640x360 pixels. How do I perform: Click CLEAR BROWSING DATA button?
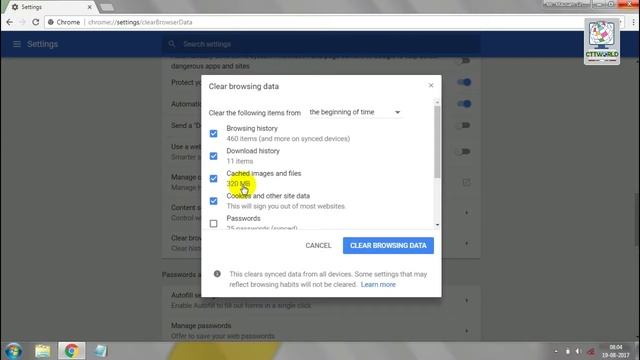(388, 245)
